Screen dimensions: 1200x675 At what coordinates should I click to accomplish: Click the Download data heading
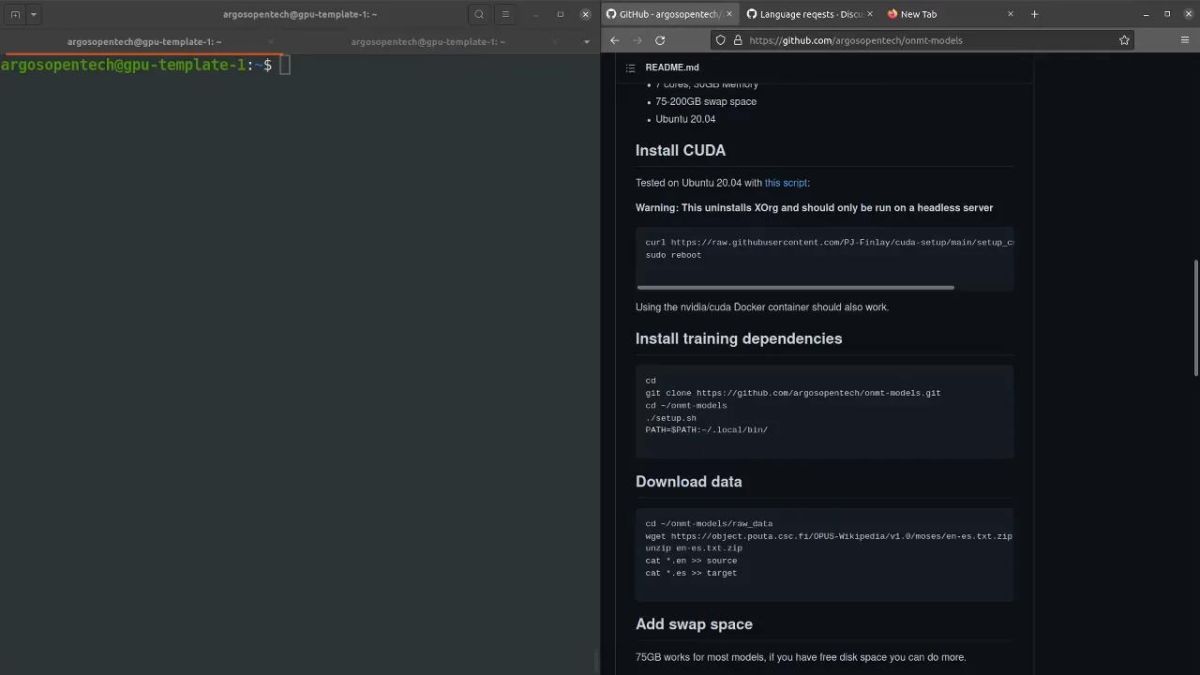tap(689, 482)
